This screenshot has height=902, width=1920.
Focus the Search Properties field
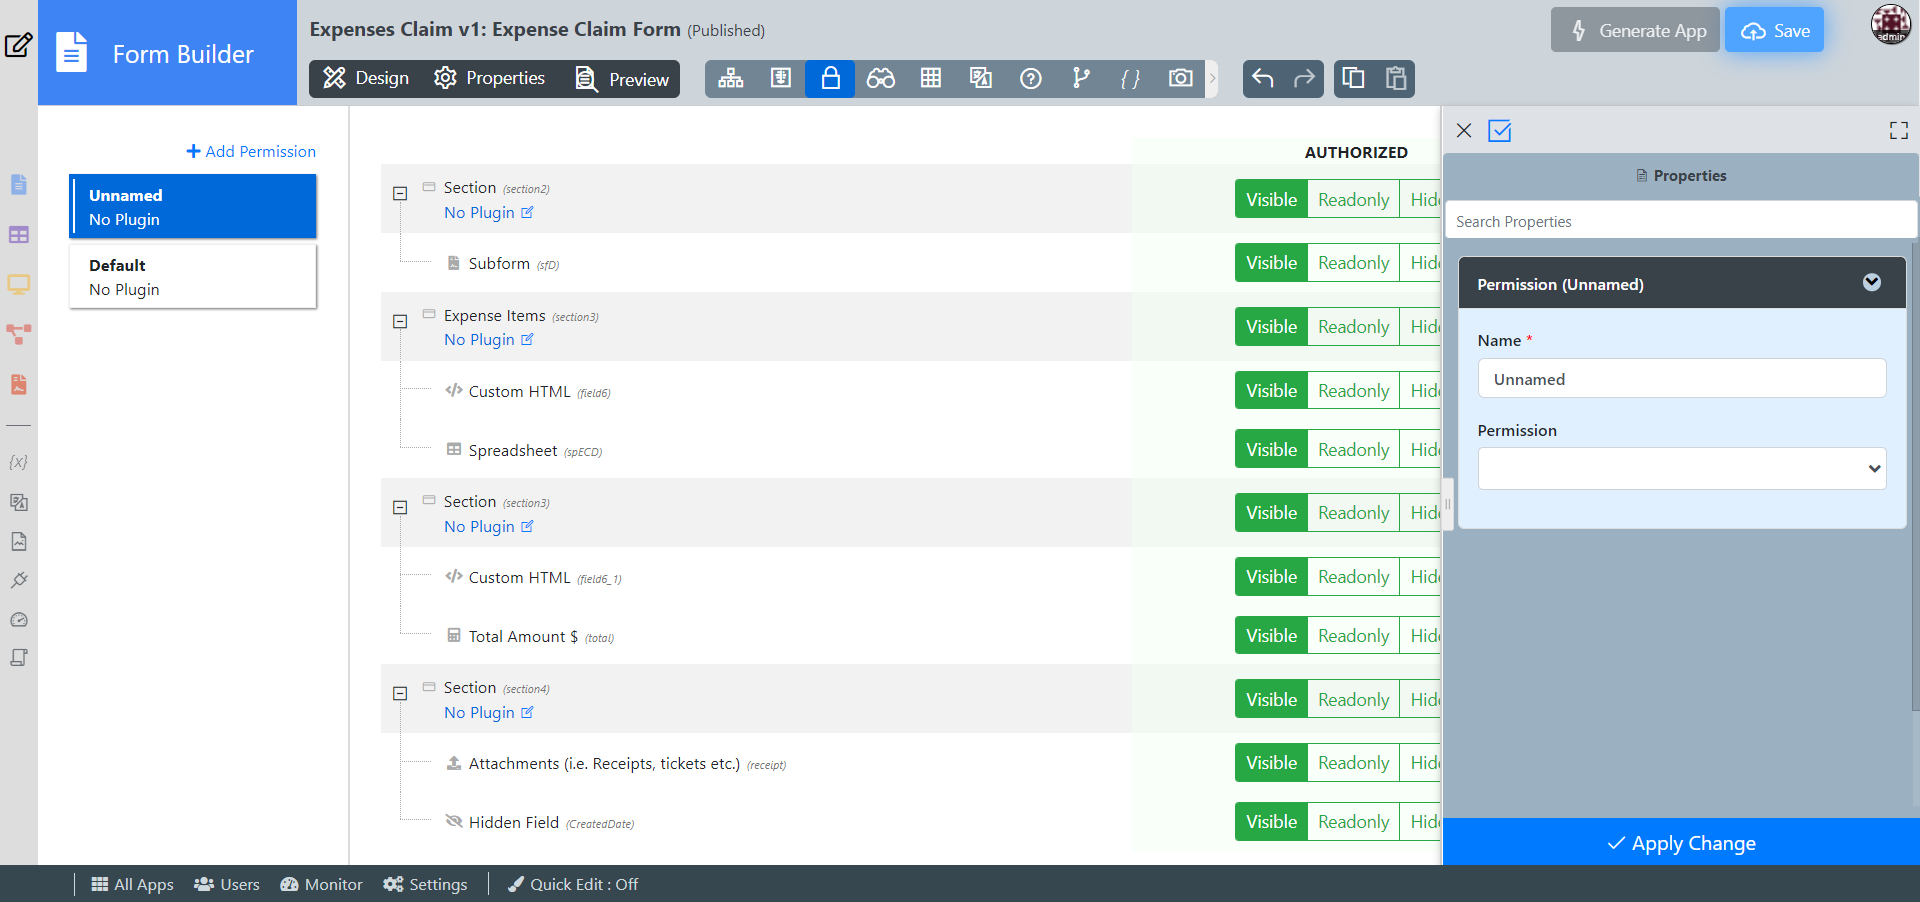click(1681, 221)
